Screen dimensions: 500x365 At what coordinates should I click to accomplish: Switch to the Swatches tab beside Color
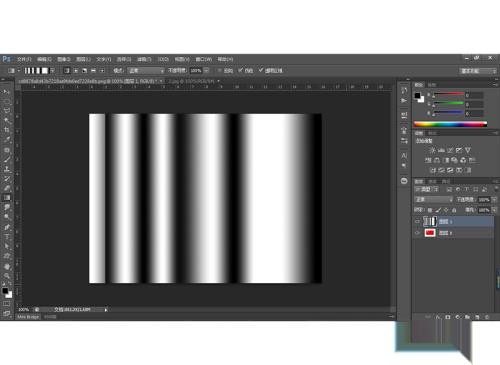[432, 85]
